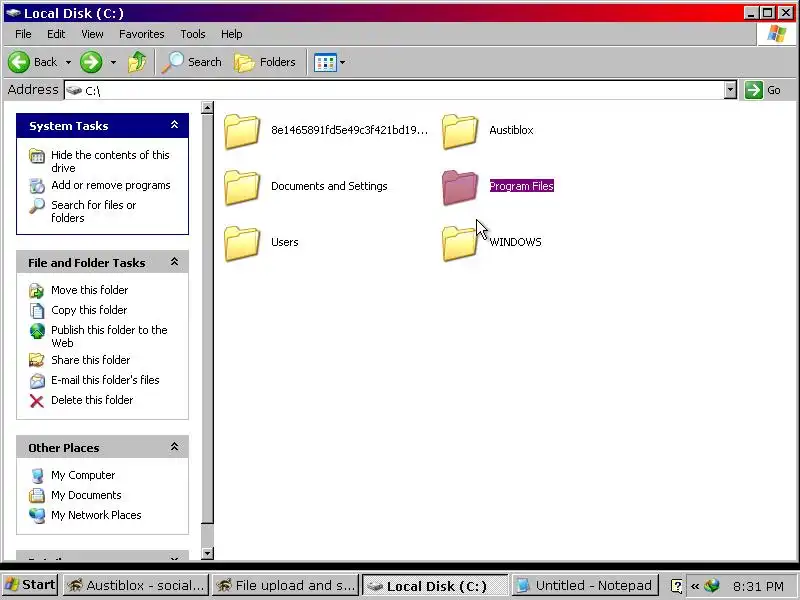Collapse the File and Folder Tasks panel
This screenshot has height=600, width=800.
pyautogui.click(x=174, y=262)
